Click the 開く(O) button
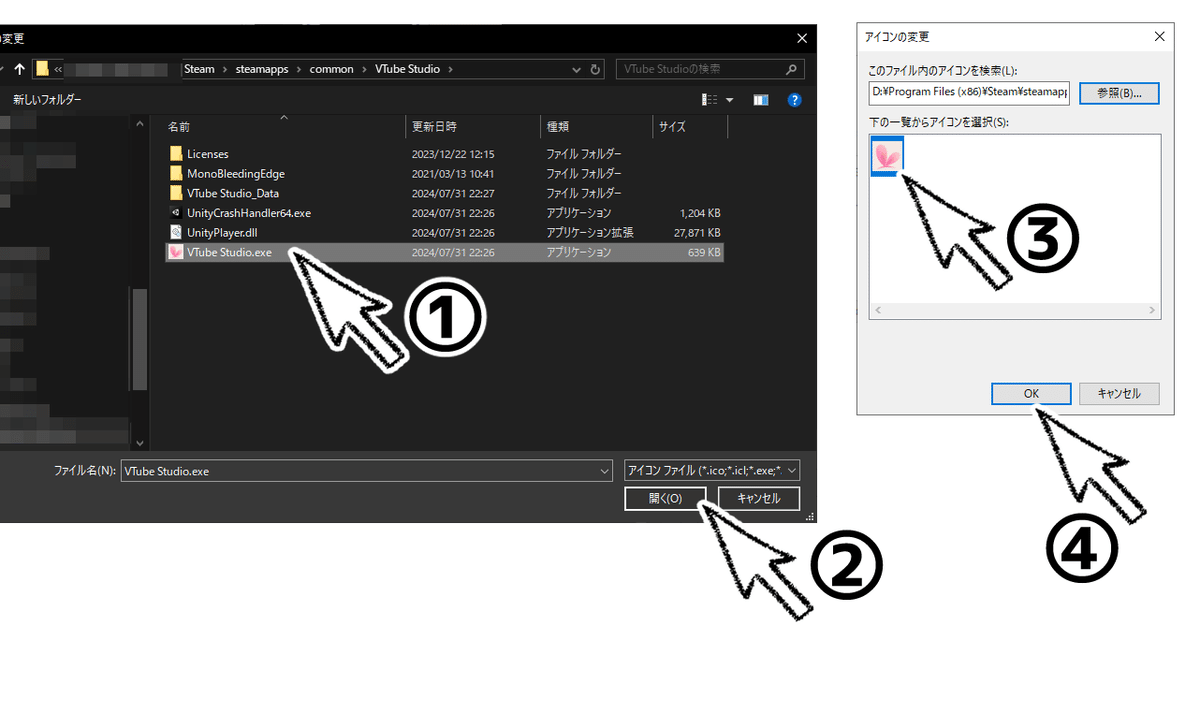The height and width of the screenshot is (711, 1200). point(665,498)
